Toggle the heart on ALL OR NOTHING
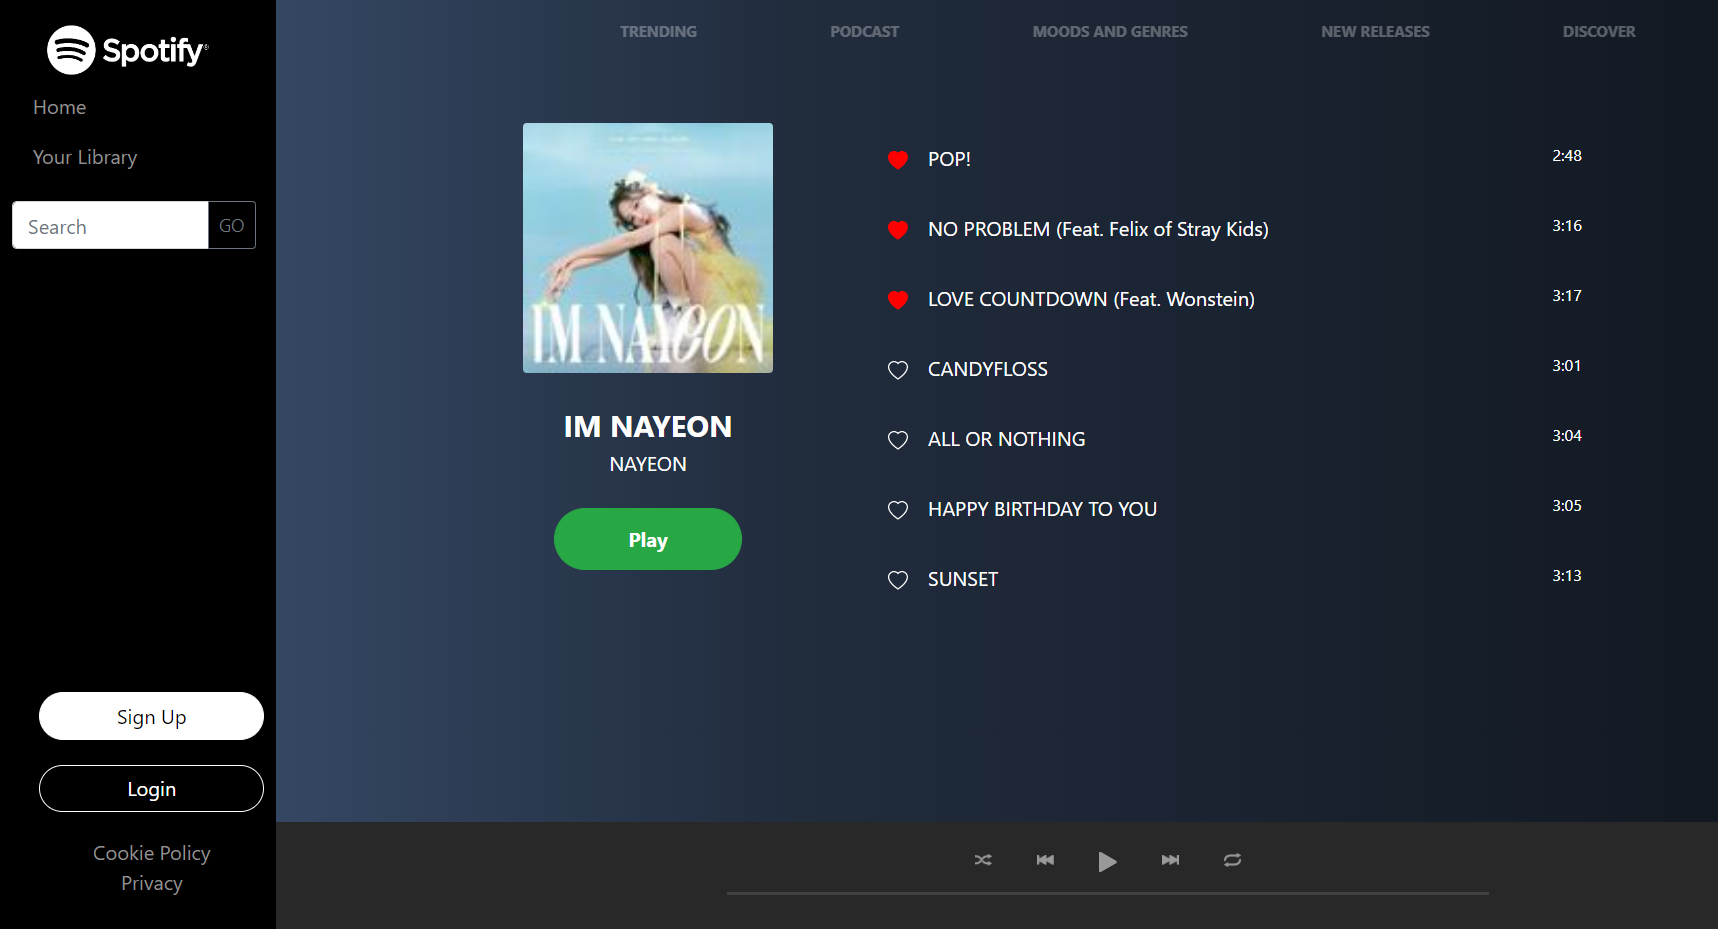 pos(897,440)
